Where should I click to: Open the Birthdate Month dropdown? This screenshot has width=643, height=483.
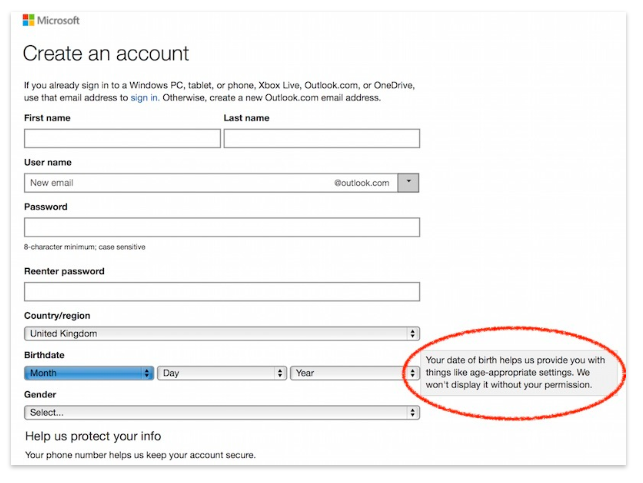coord(89,373)
